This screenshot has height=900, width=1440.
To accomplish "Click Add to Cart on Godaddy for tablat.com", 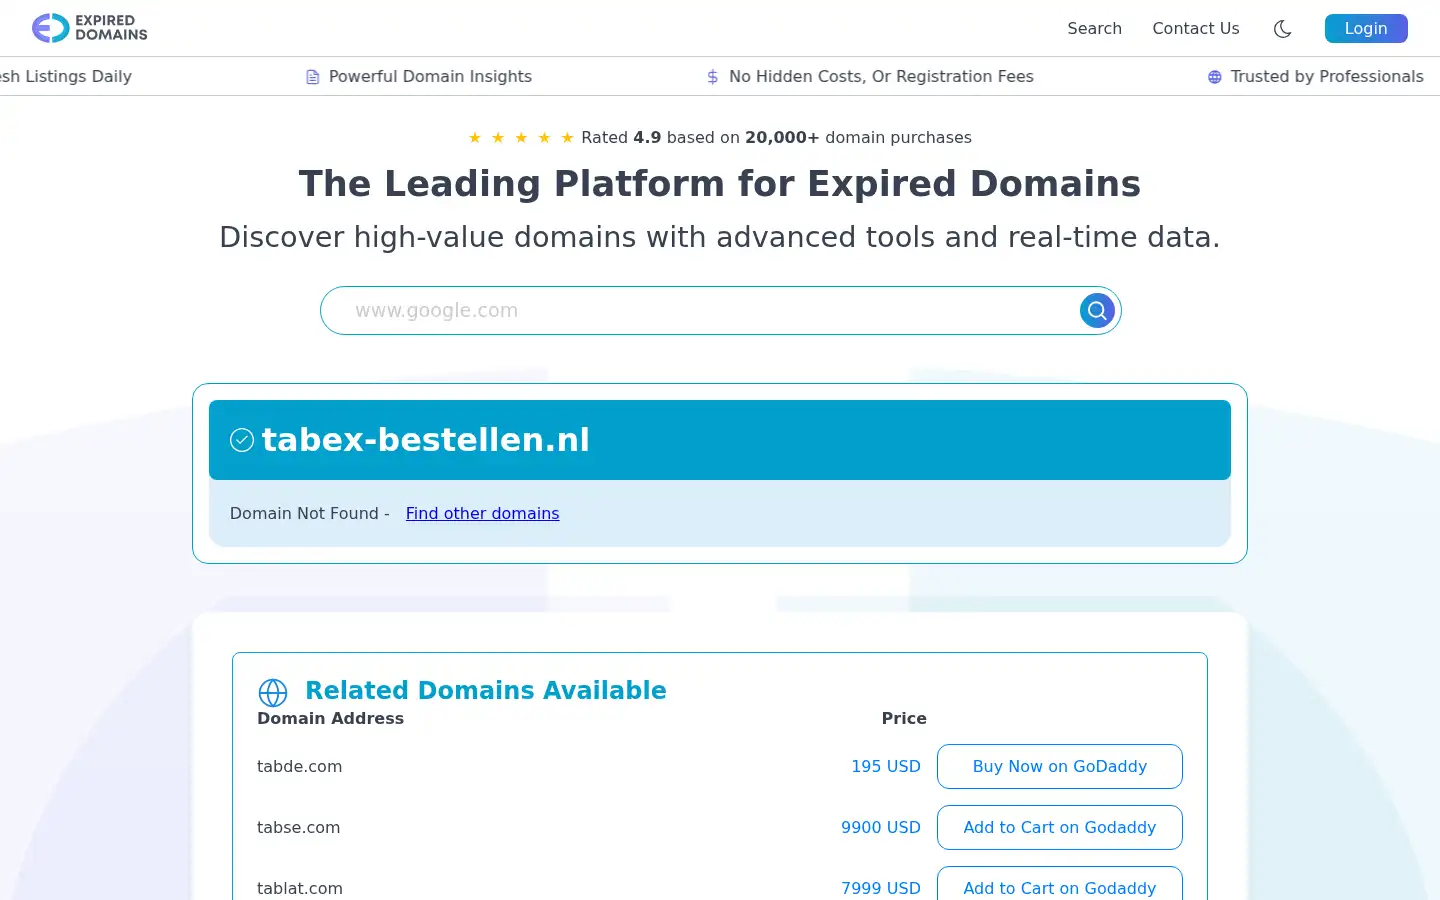I will pyautogui.click(x=1059, y=884).
